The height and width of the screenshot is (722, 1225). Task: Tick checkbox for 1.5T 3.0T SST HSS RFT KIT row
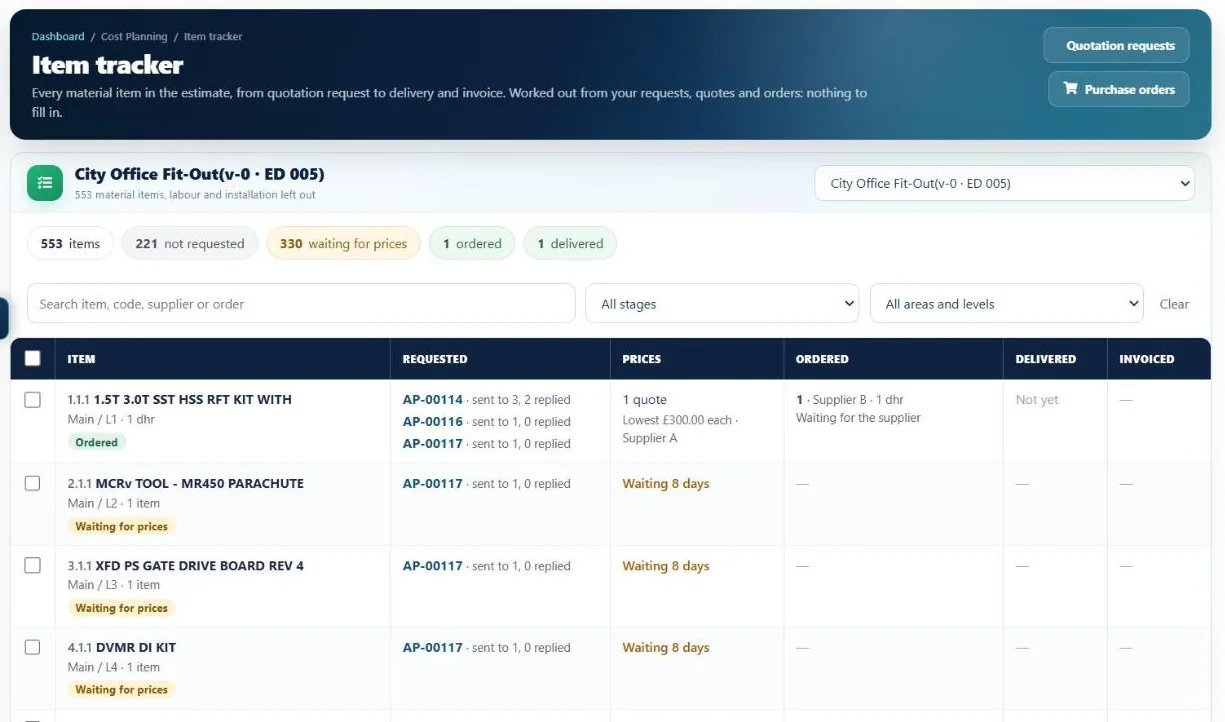click(33, 400)
